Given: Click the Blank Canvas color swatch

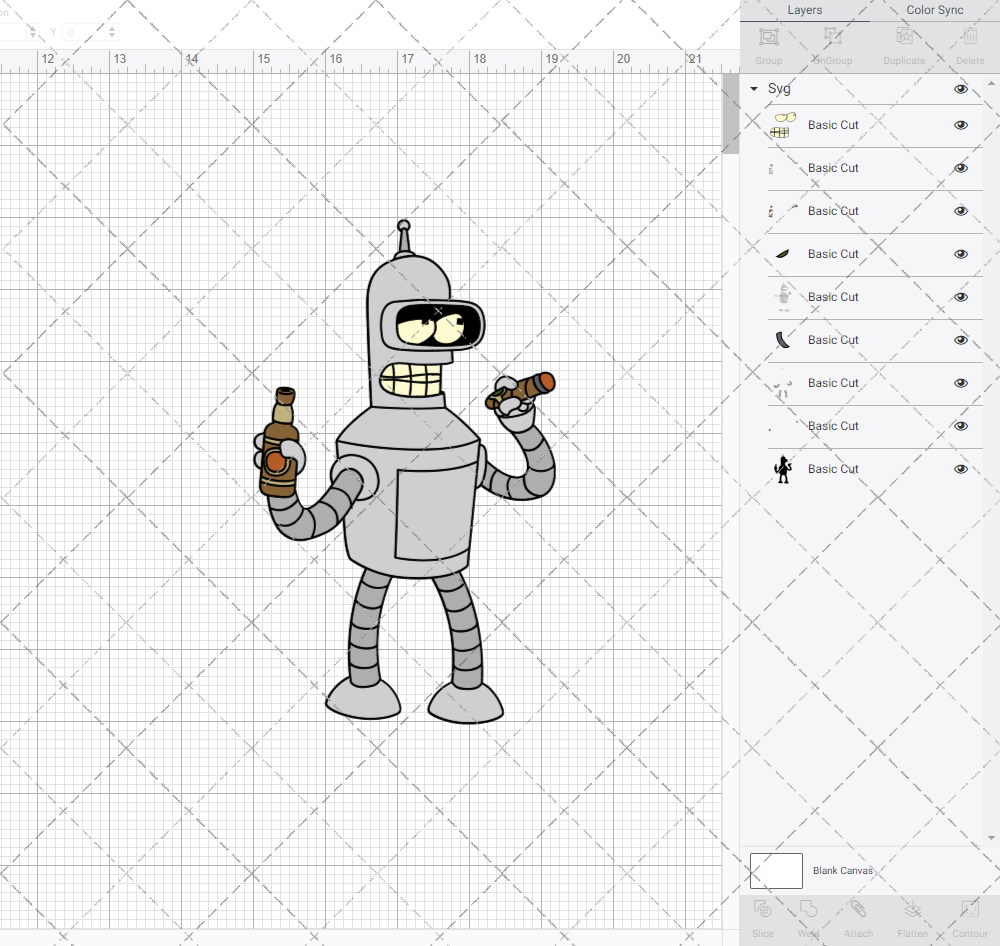Looking at the screenshot, I should 775,870.
